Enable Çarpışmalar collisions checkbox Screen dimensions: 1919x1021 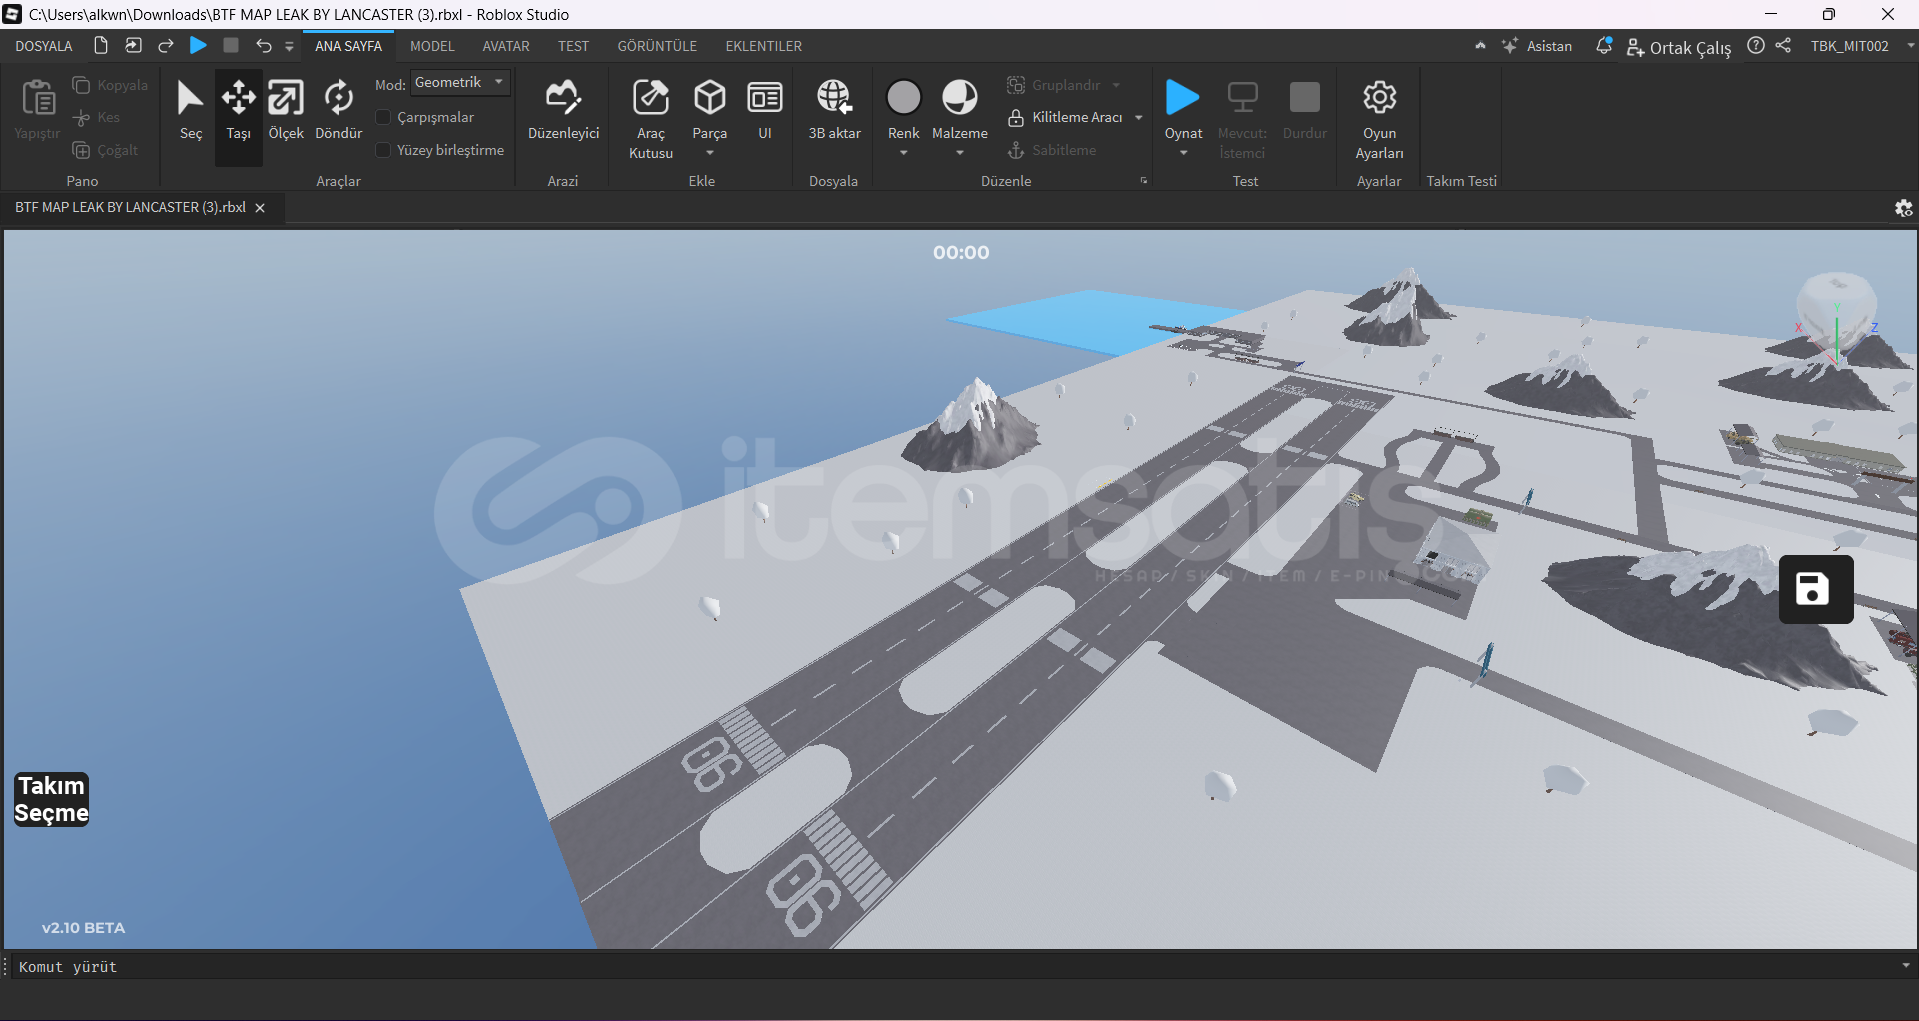pos(383,118)
